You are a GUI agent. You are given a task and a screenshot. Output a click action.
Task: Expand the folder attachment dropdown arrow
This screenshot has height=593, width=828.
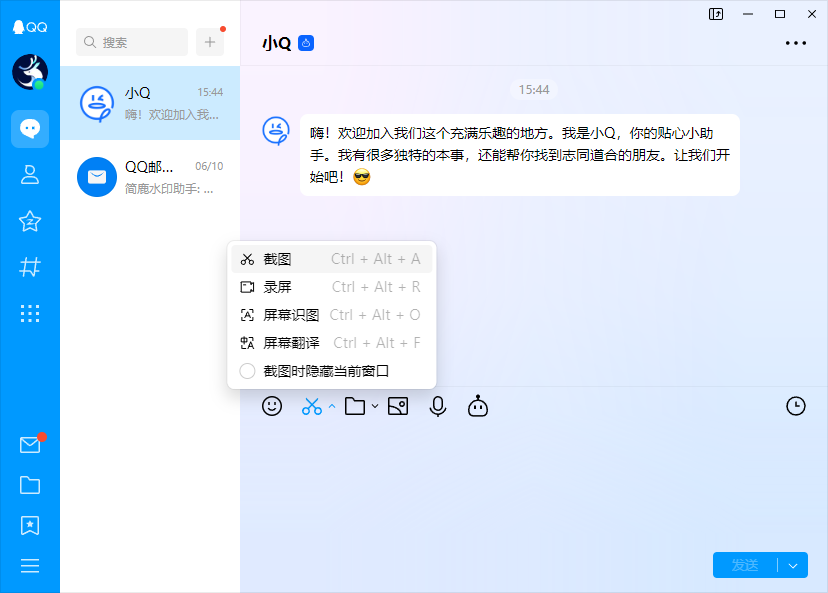(x=375, y=406)
